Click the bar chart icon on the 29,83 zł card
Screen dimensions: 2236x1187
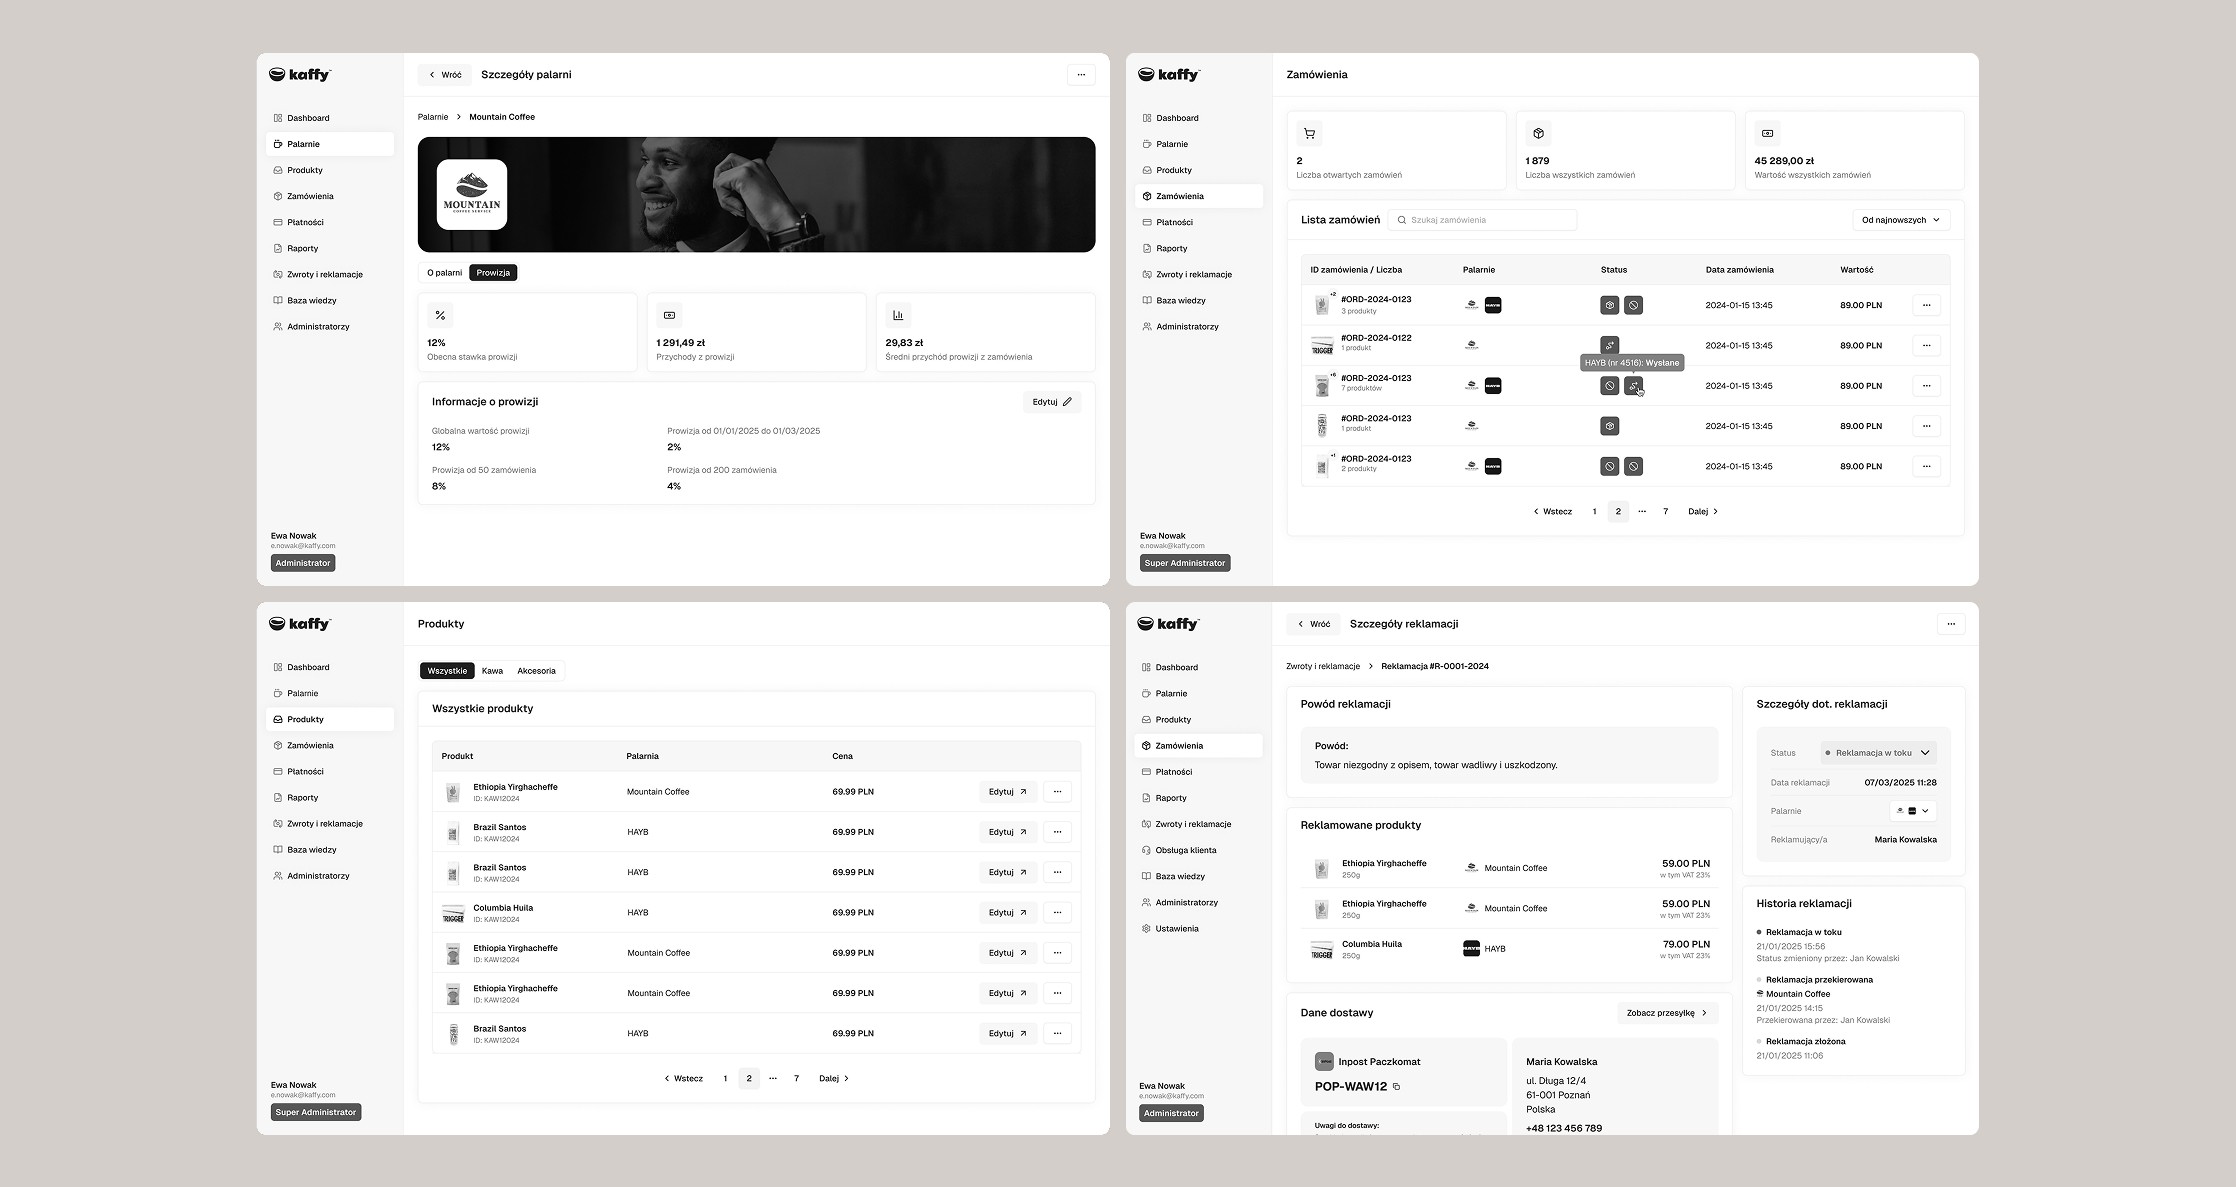[x=898, y=315]
